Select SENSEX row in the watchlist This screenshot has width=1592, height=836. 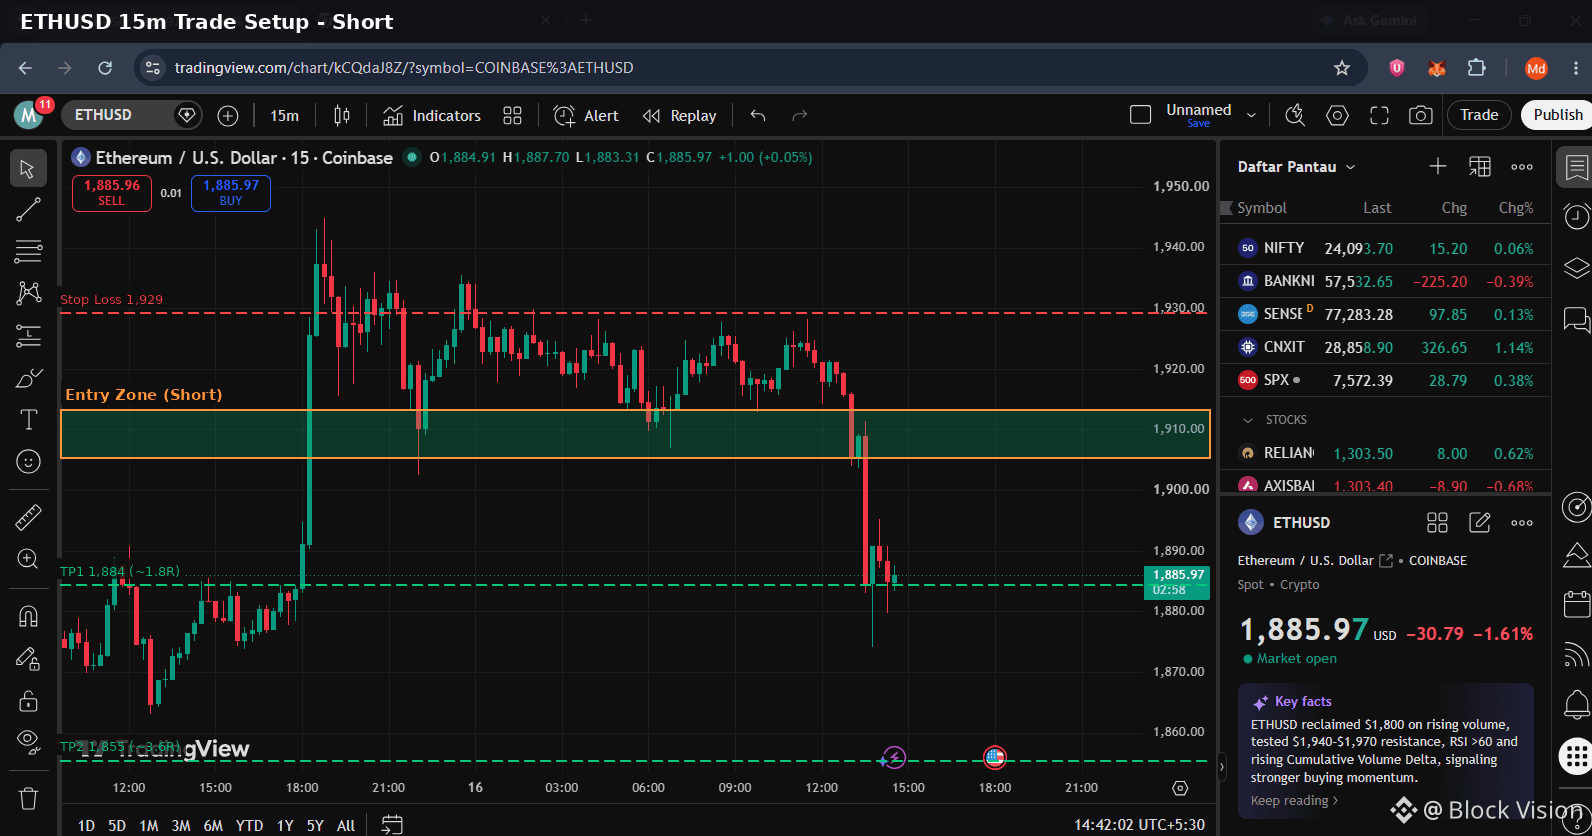1385,314
